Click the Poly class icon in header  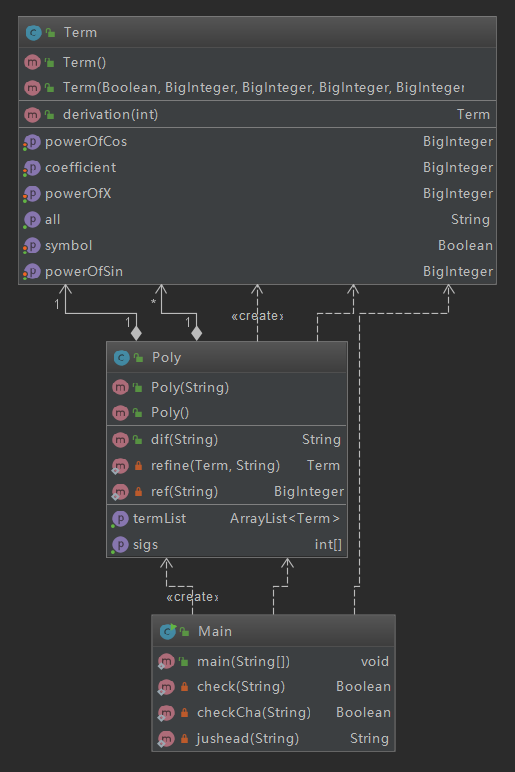point(121,357)
